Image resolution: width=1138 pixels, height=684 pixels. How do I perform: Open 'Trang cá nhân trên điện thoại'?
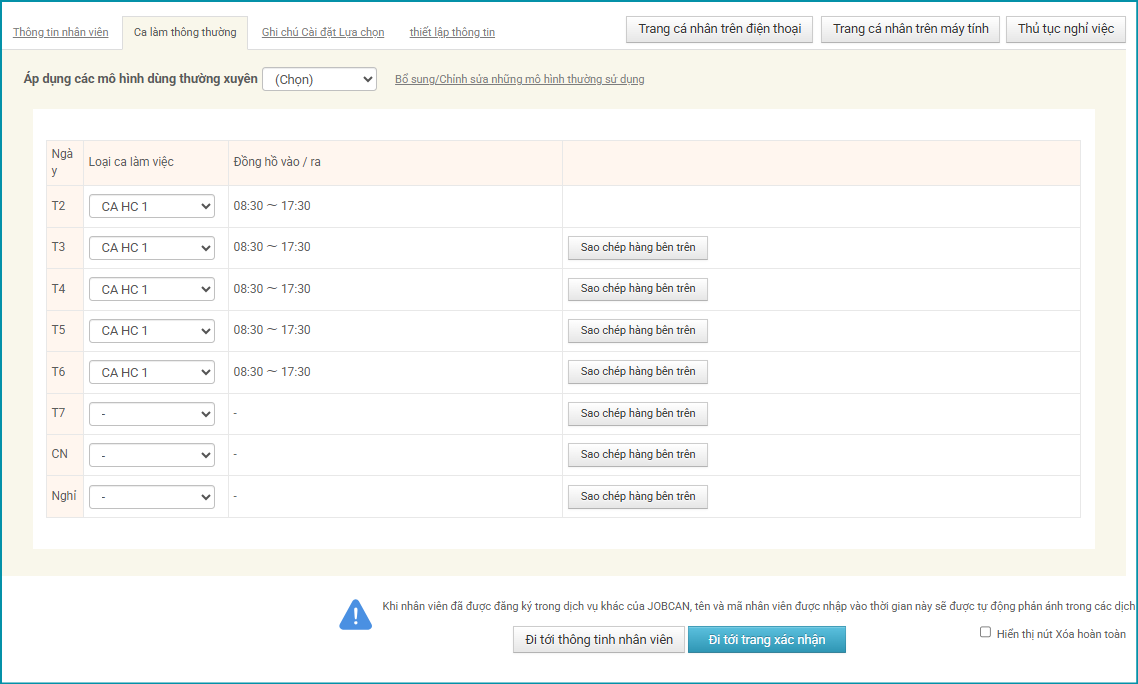pyautogui.click(x=720, y=29)
